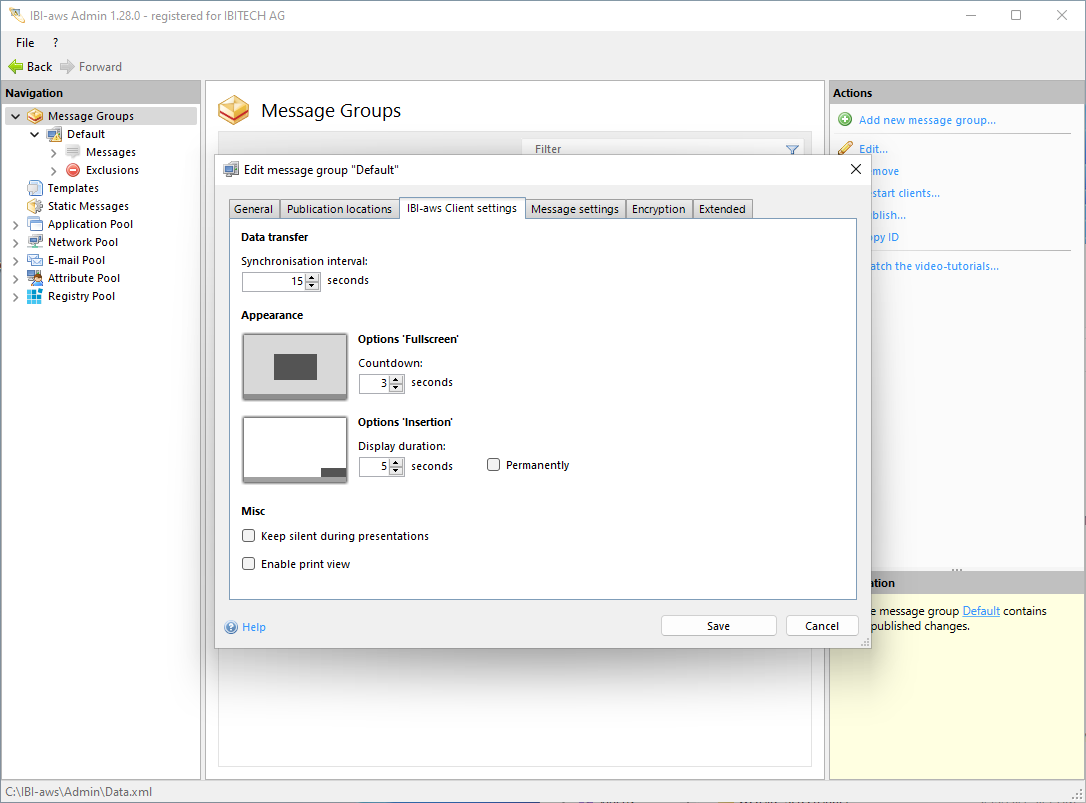Click the Registry Pool icon
This screenshot has height=803, width=1086.
[x=35, y=296]
